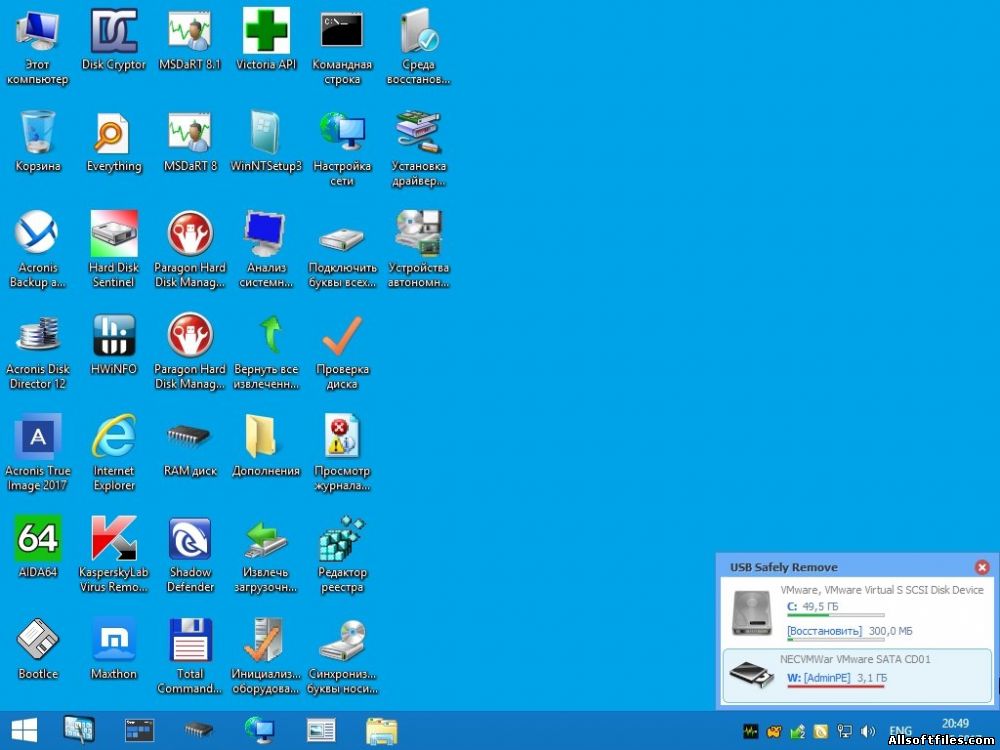Viewport: 1000px width, 750px height.
Task: Launch Total Commander icon
Action: [189, 655]
